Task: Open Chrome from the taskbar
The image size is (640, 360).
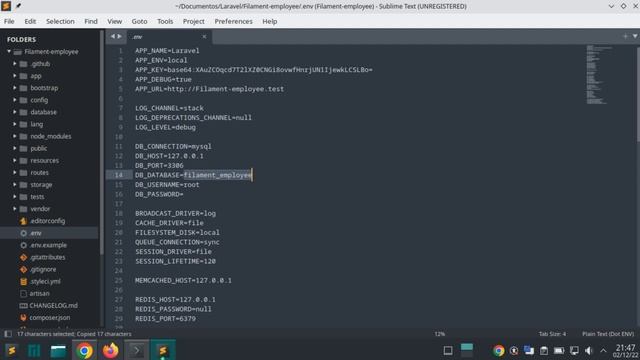Action: (x=84, y=351)
